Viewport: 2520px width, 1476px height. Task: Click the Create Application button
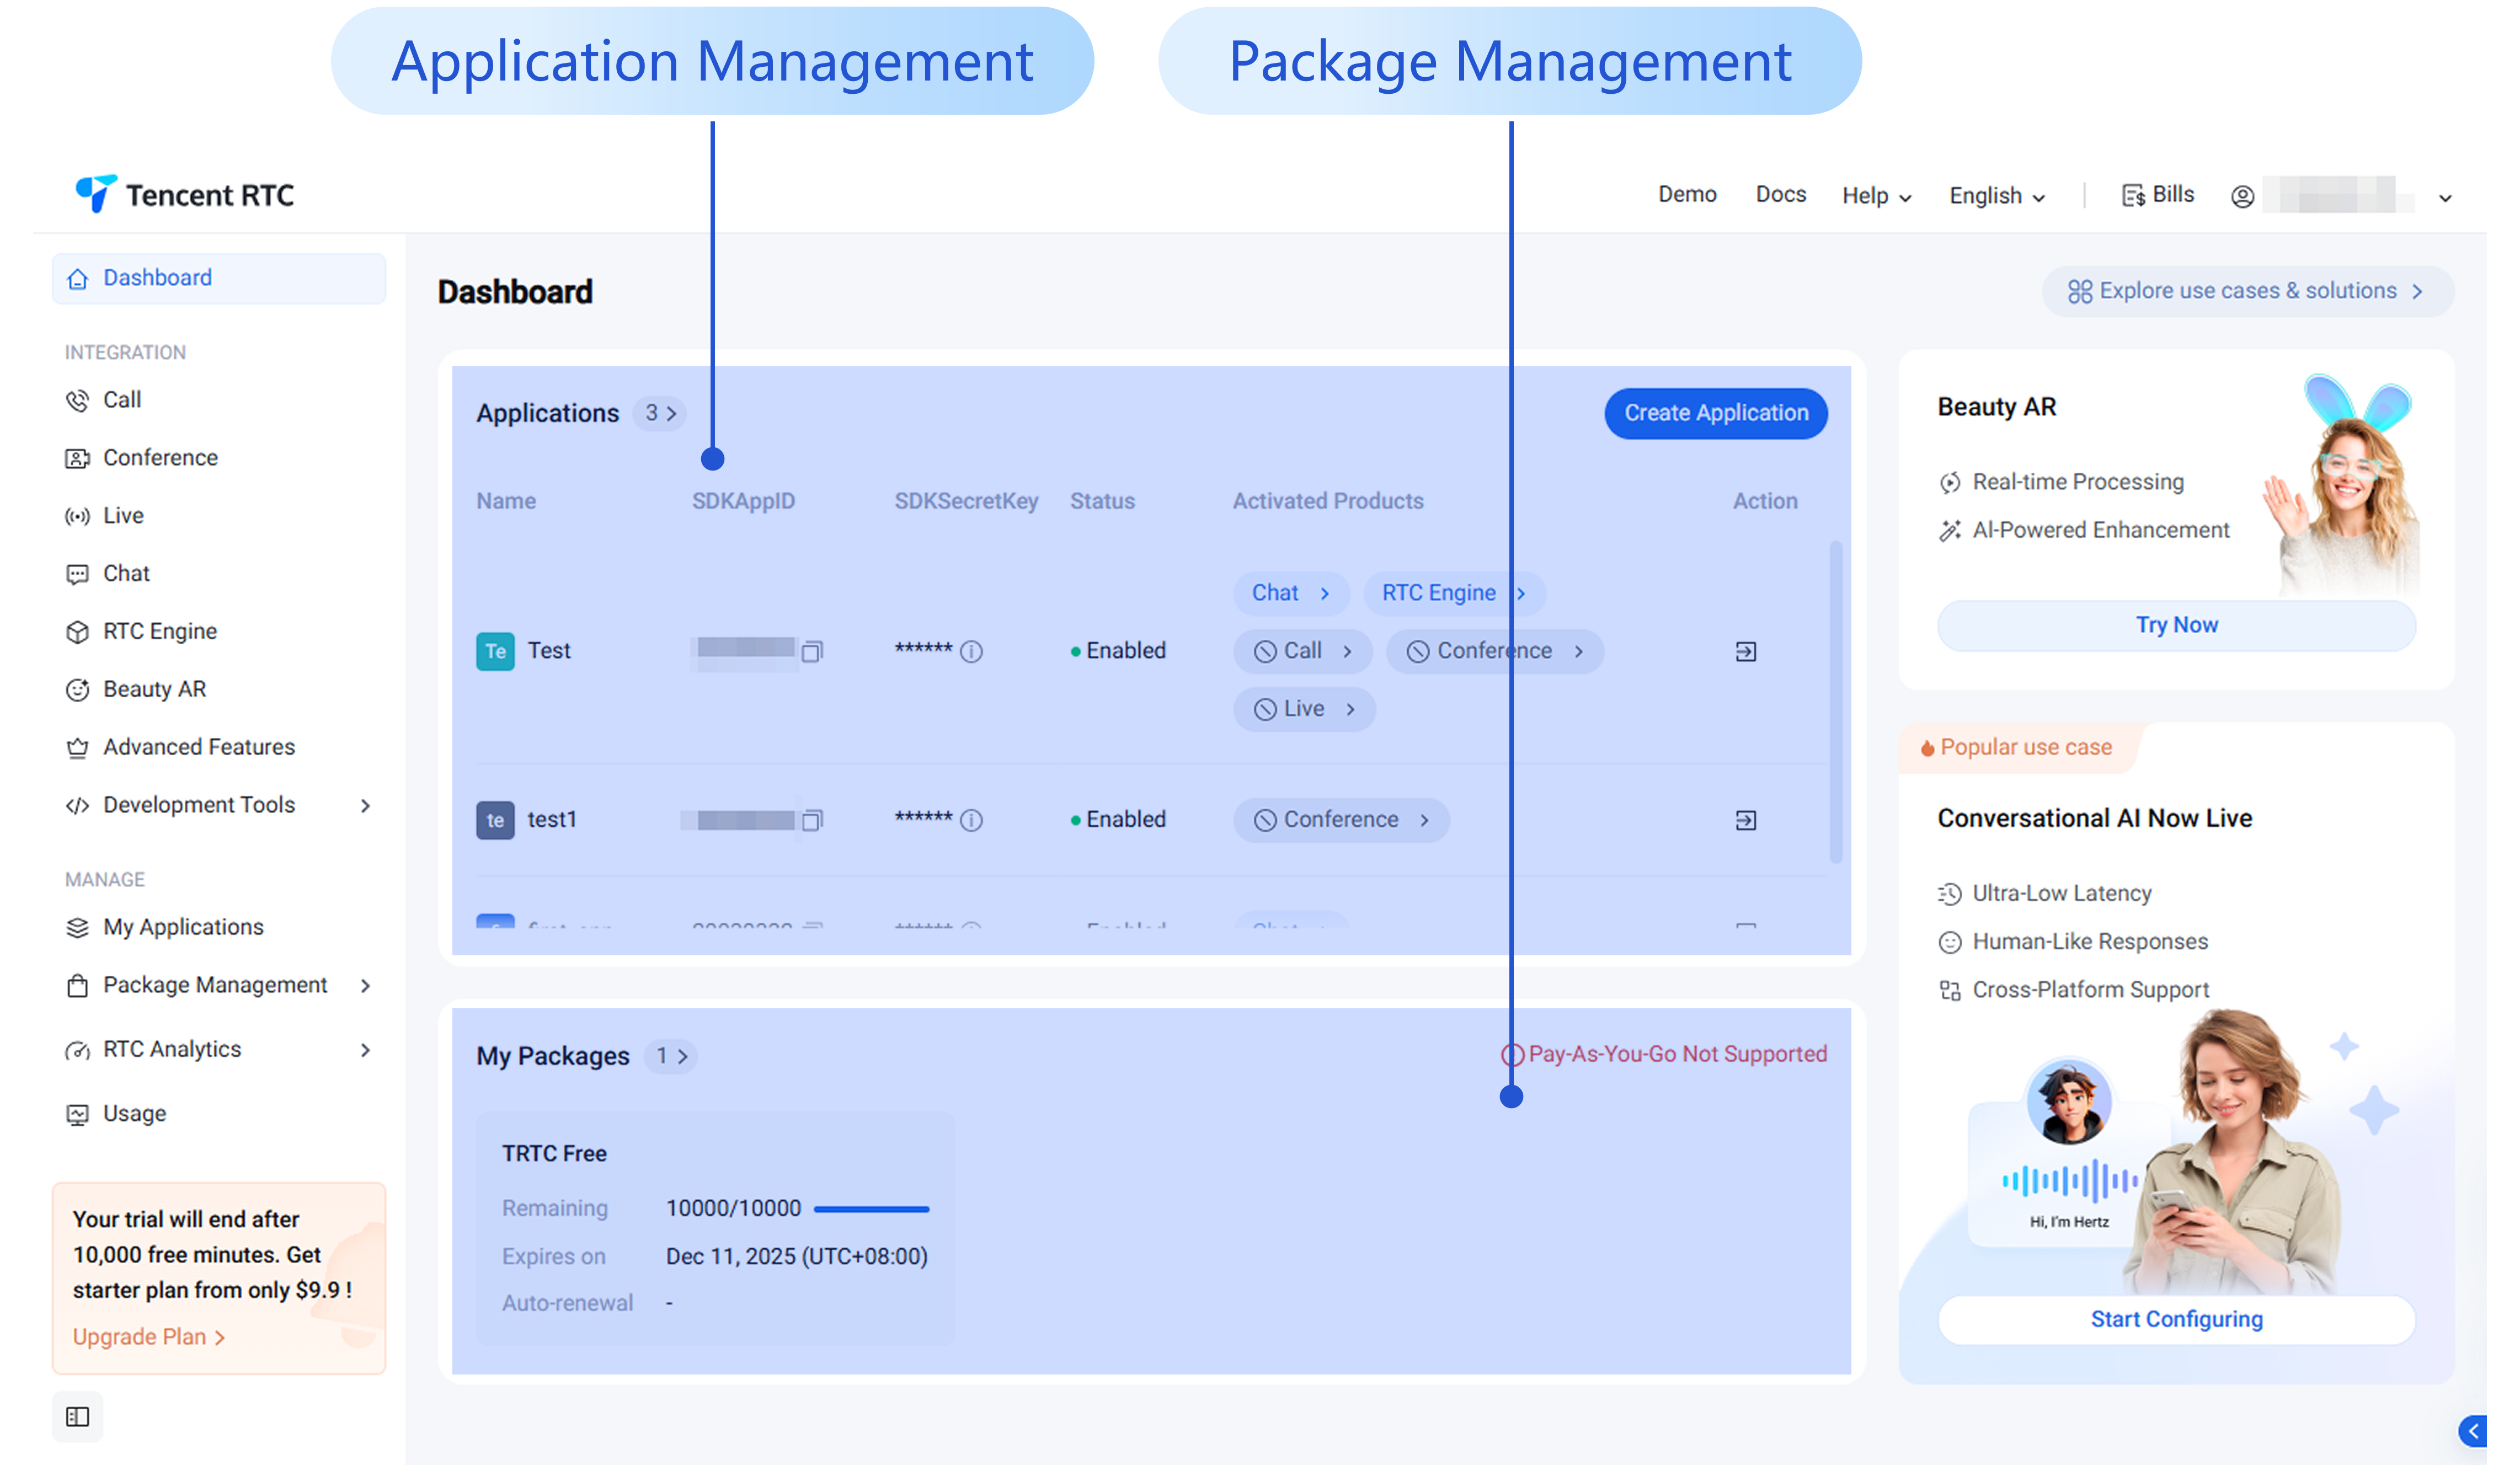point(1716,413)
